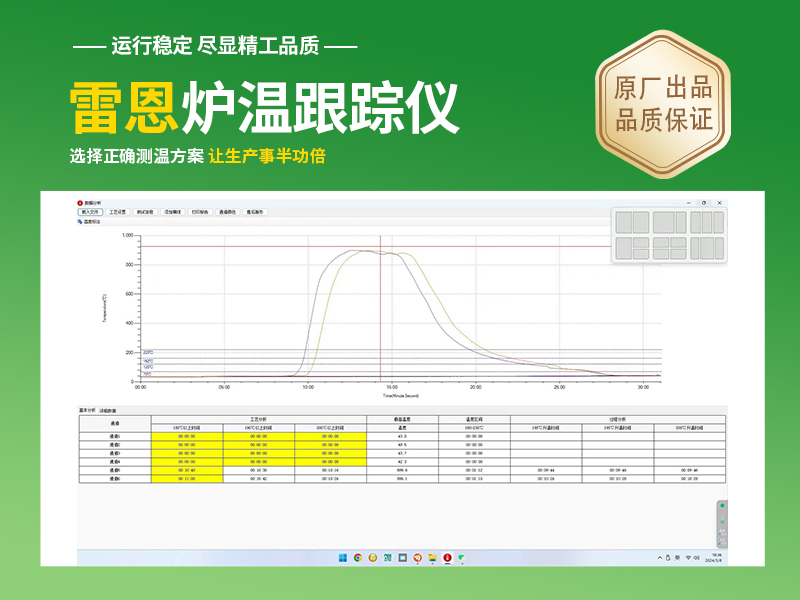800x600 pixels.
Task: Switch to the 详细数据 tab
Action: [x=108, y=409]
